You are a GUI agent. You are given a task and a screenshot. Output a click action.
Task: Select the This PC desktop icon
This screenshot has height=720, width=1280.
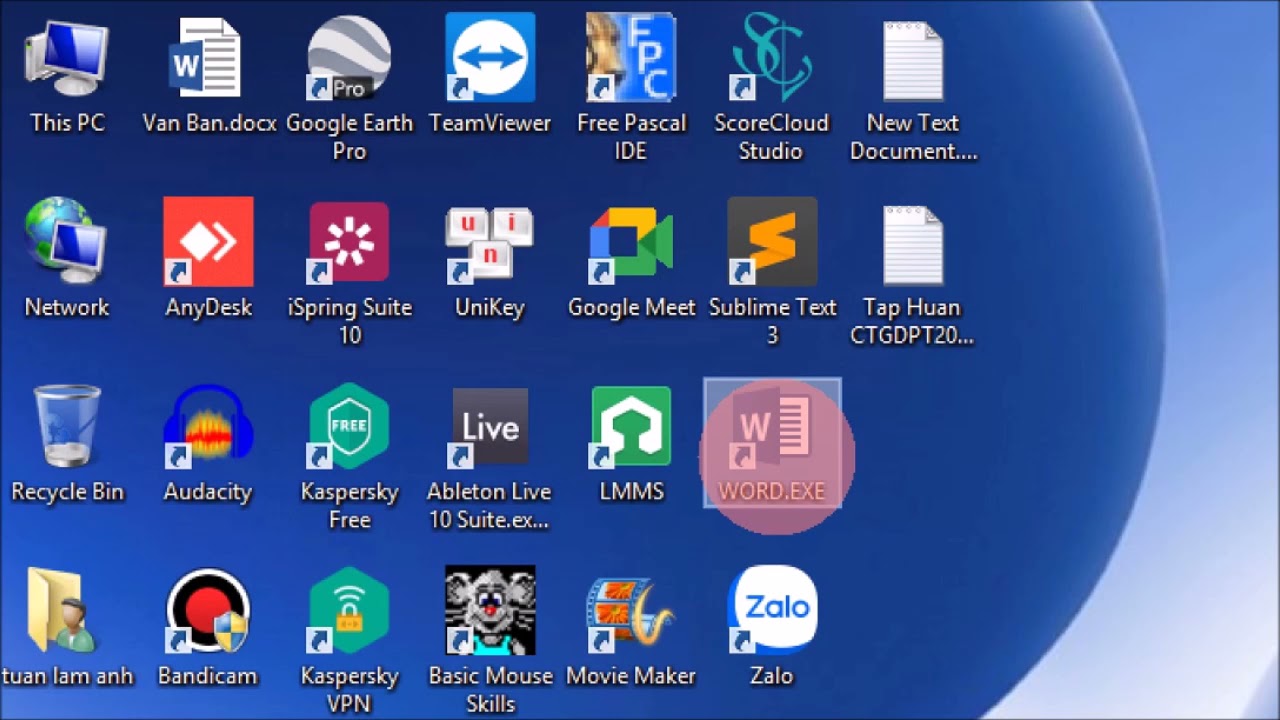[67, 75]
